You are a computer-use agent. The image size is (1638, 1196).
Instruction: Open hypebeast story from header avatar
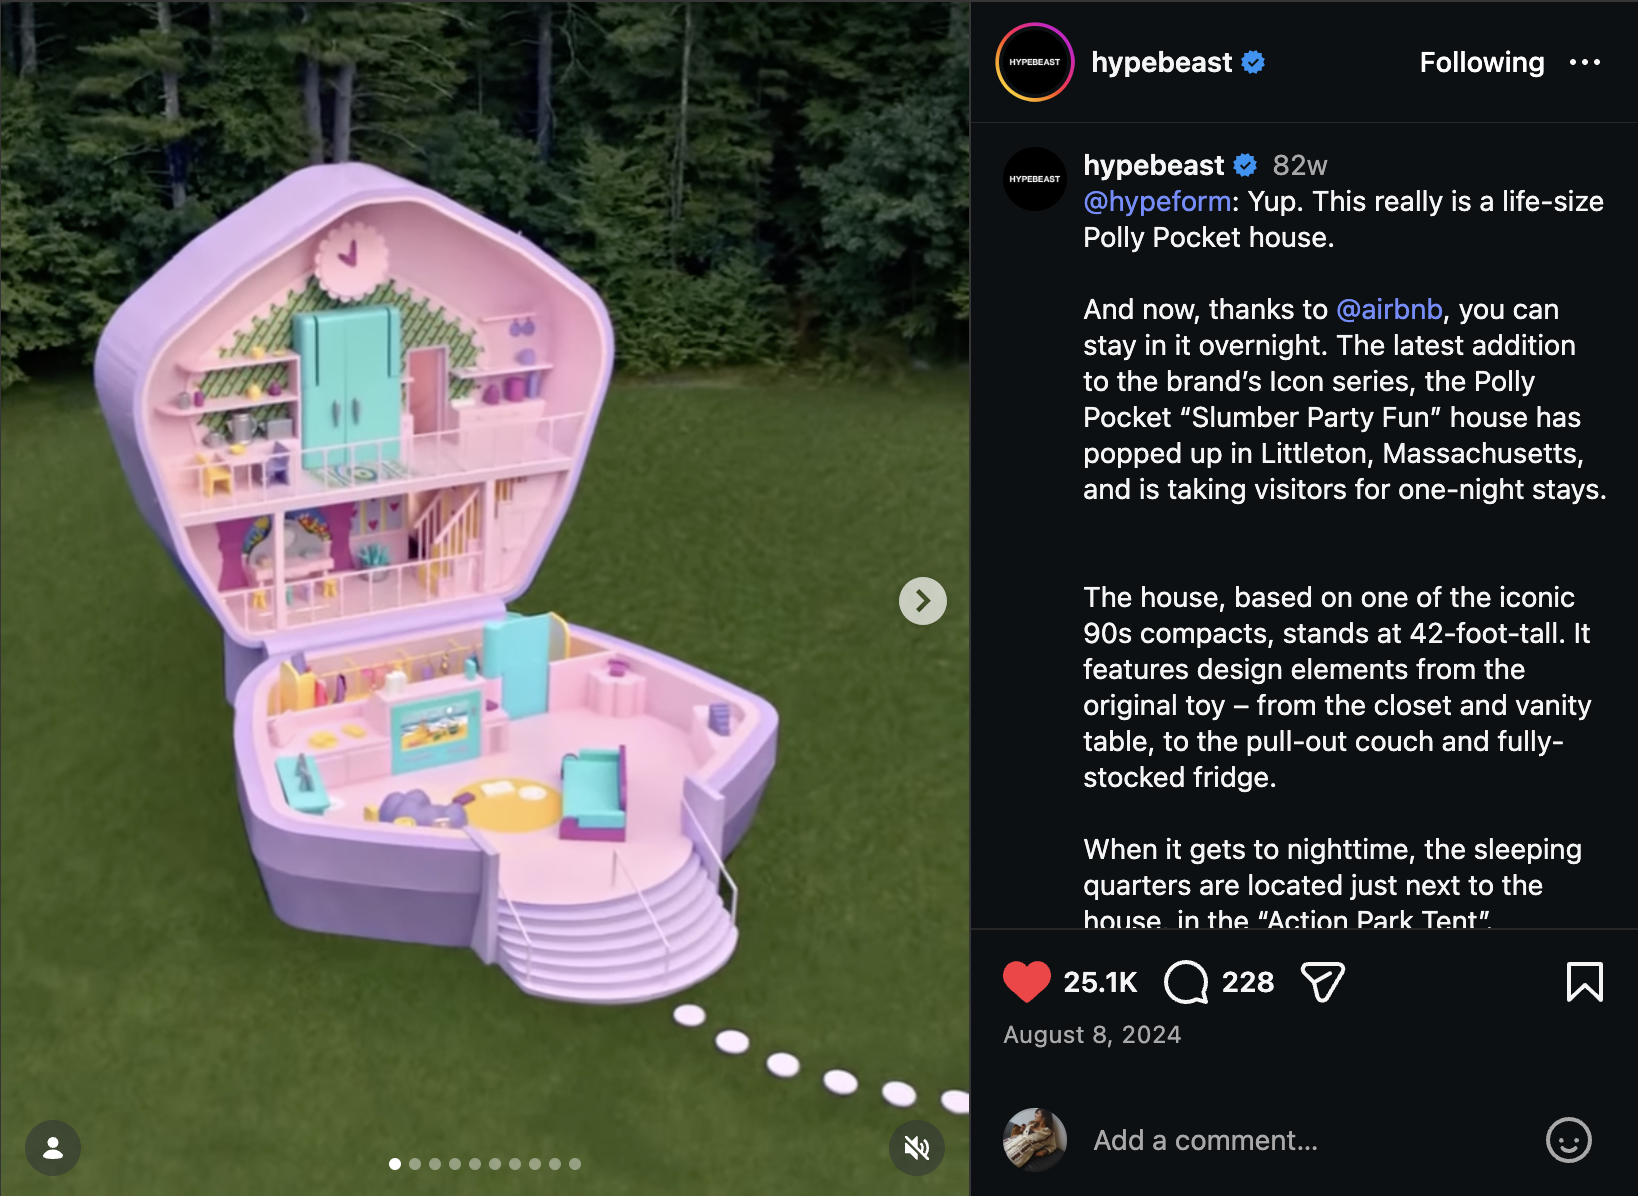[1035, 62]
